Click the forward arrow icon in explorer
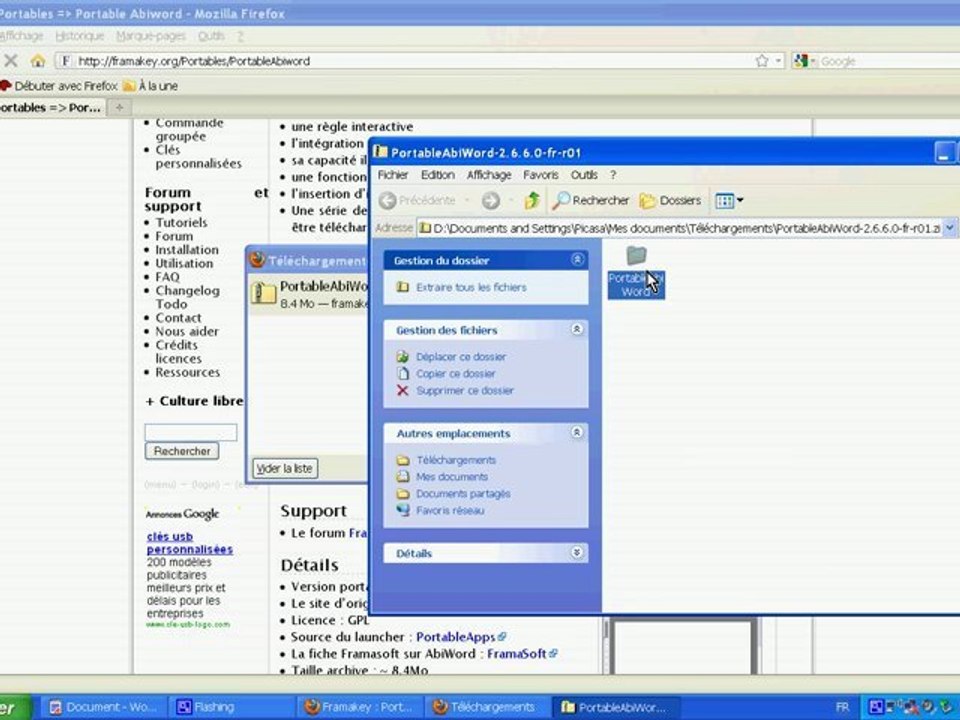The height and width of the screenshot is (720, 960). click(490, 200)
